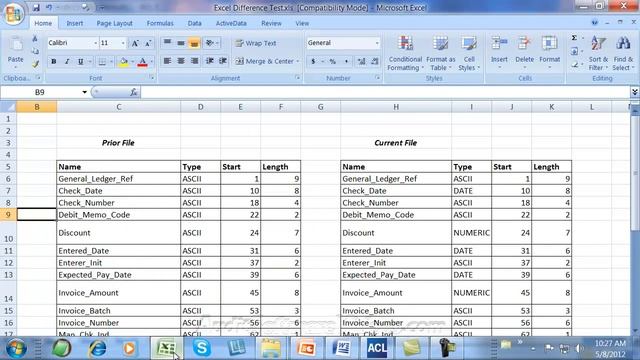
Task: Open the font color dropdown arrow
Action: click(151, 62)
